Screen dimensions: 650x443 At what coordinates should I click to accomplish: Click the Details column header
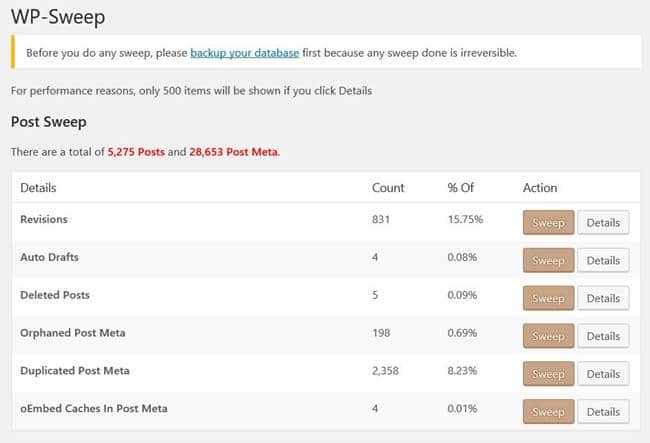coord(38,188)
